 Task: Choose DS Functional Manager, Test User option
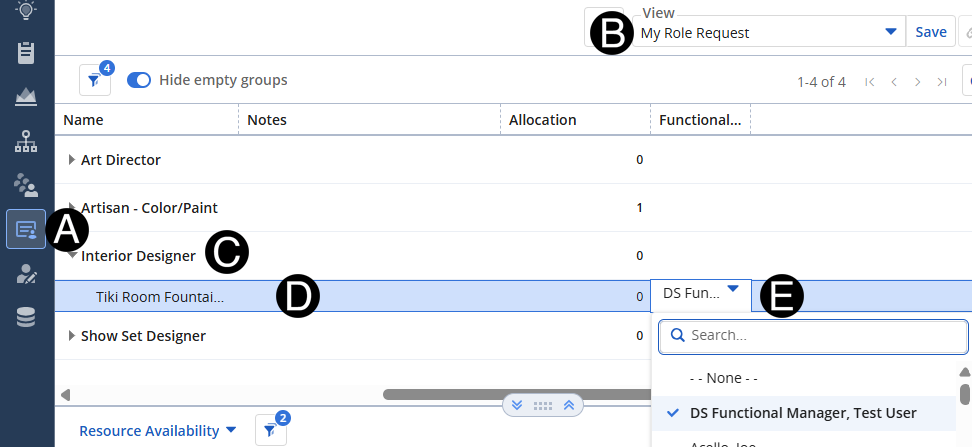tap(803, 412)
